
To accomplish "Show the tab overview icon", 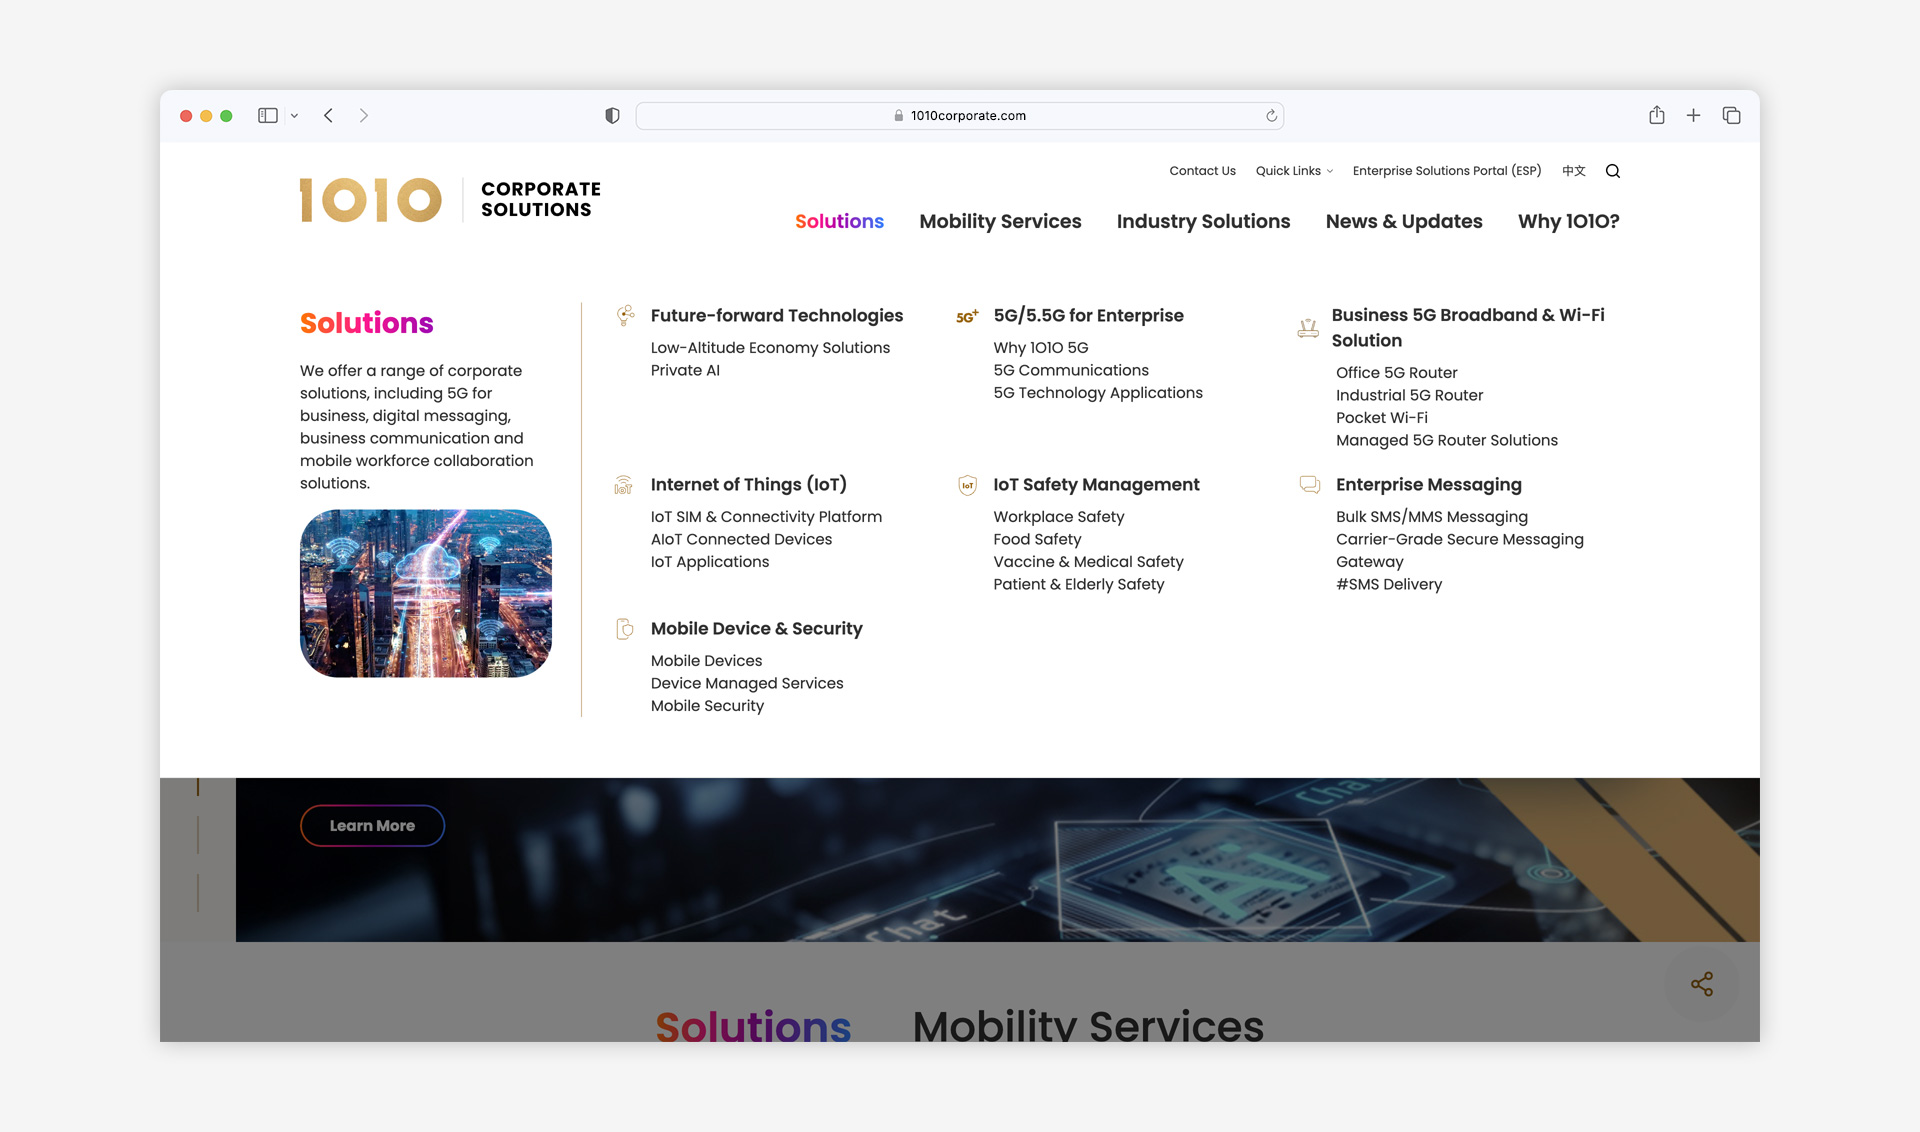I will click(x=1731, y=116).
